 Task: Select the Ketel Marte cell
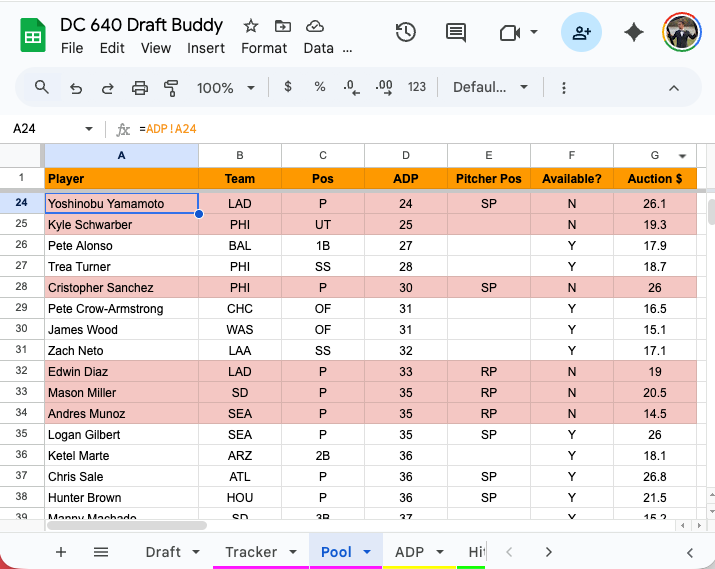[x=121, y=455]
